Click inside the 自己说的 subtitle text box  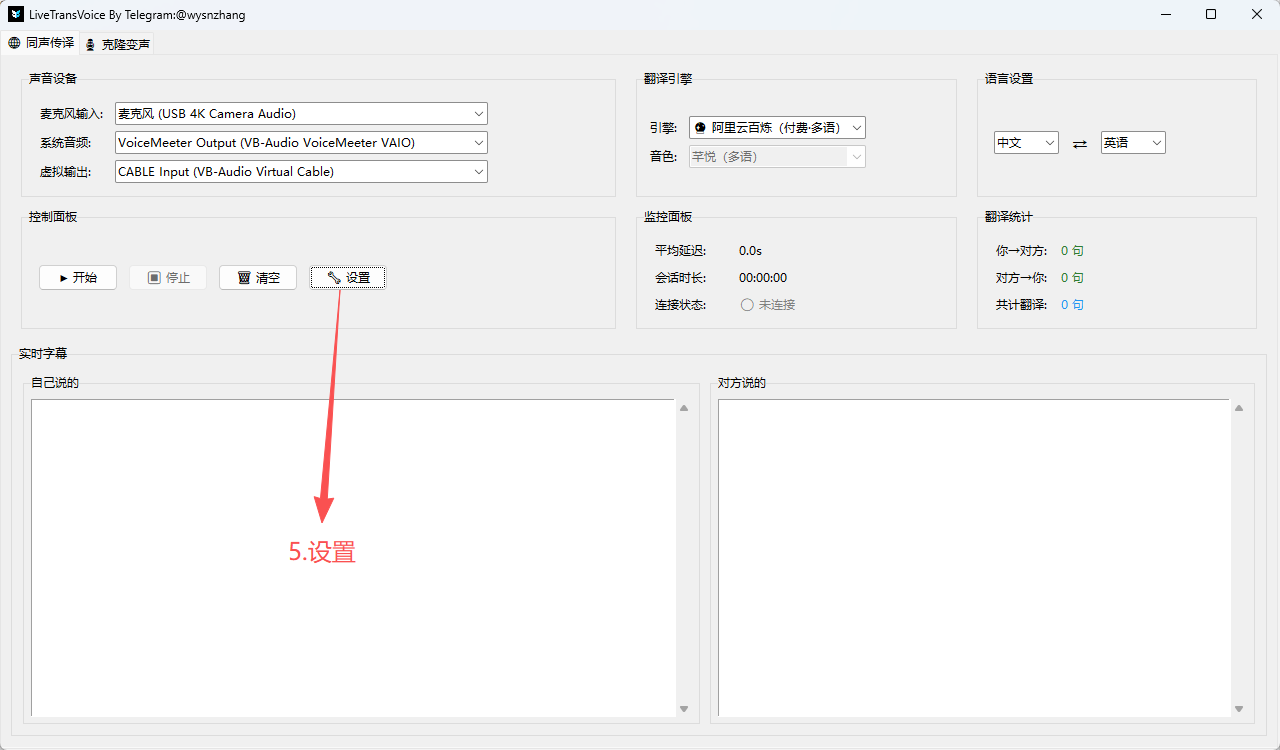(353, 557)
